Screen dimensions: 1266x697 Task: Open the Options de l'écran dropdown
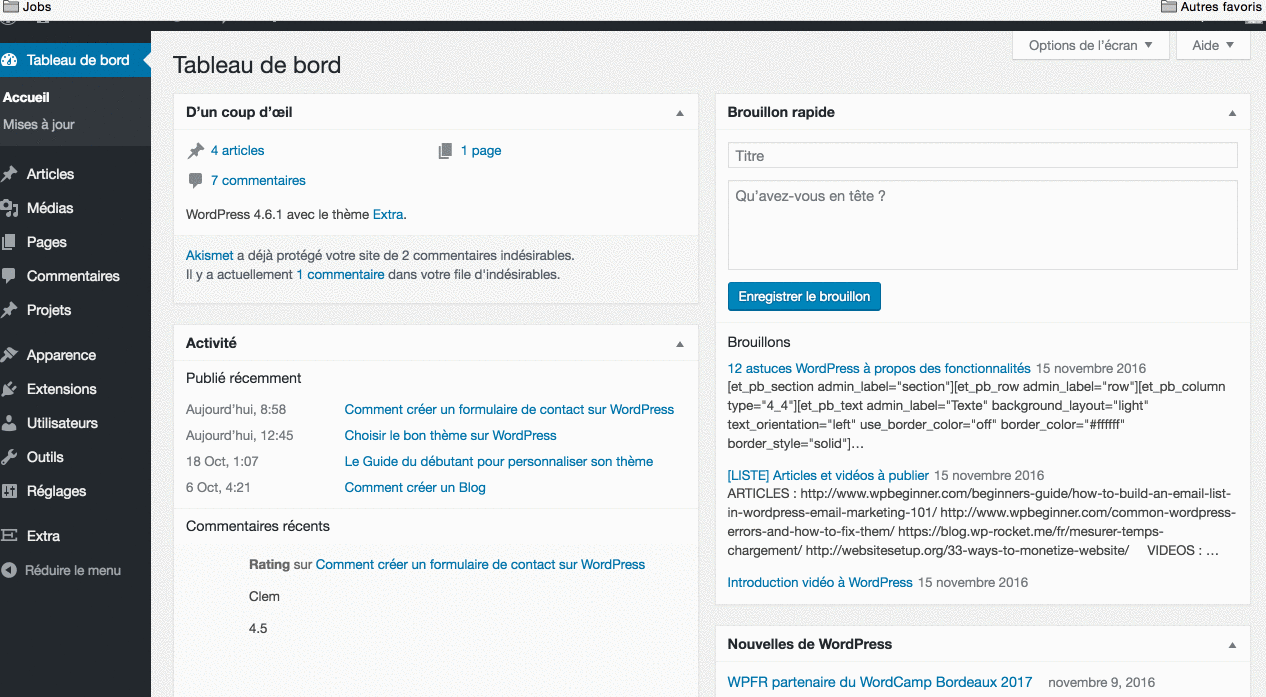(x=1090, y=45)
